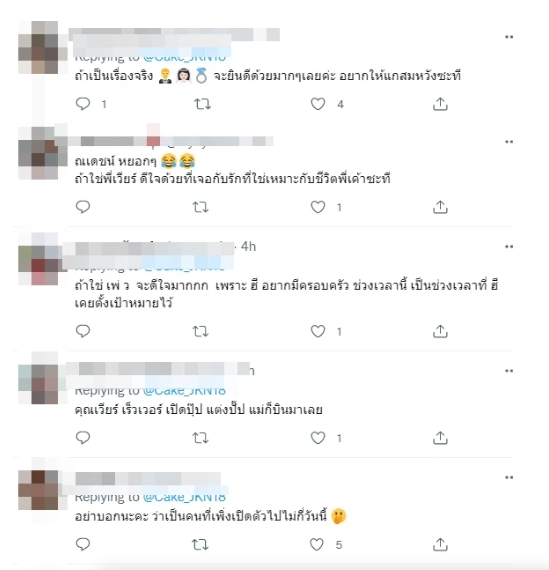Open more options on the last tweet
This screenshot has height=570, width=549.
click(509, 477)
